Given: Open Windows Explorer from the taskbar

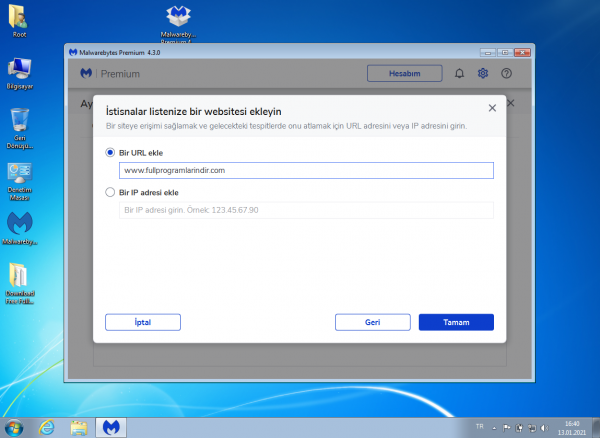Looking at the screenshot, I should point(78,427).
